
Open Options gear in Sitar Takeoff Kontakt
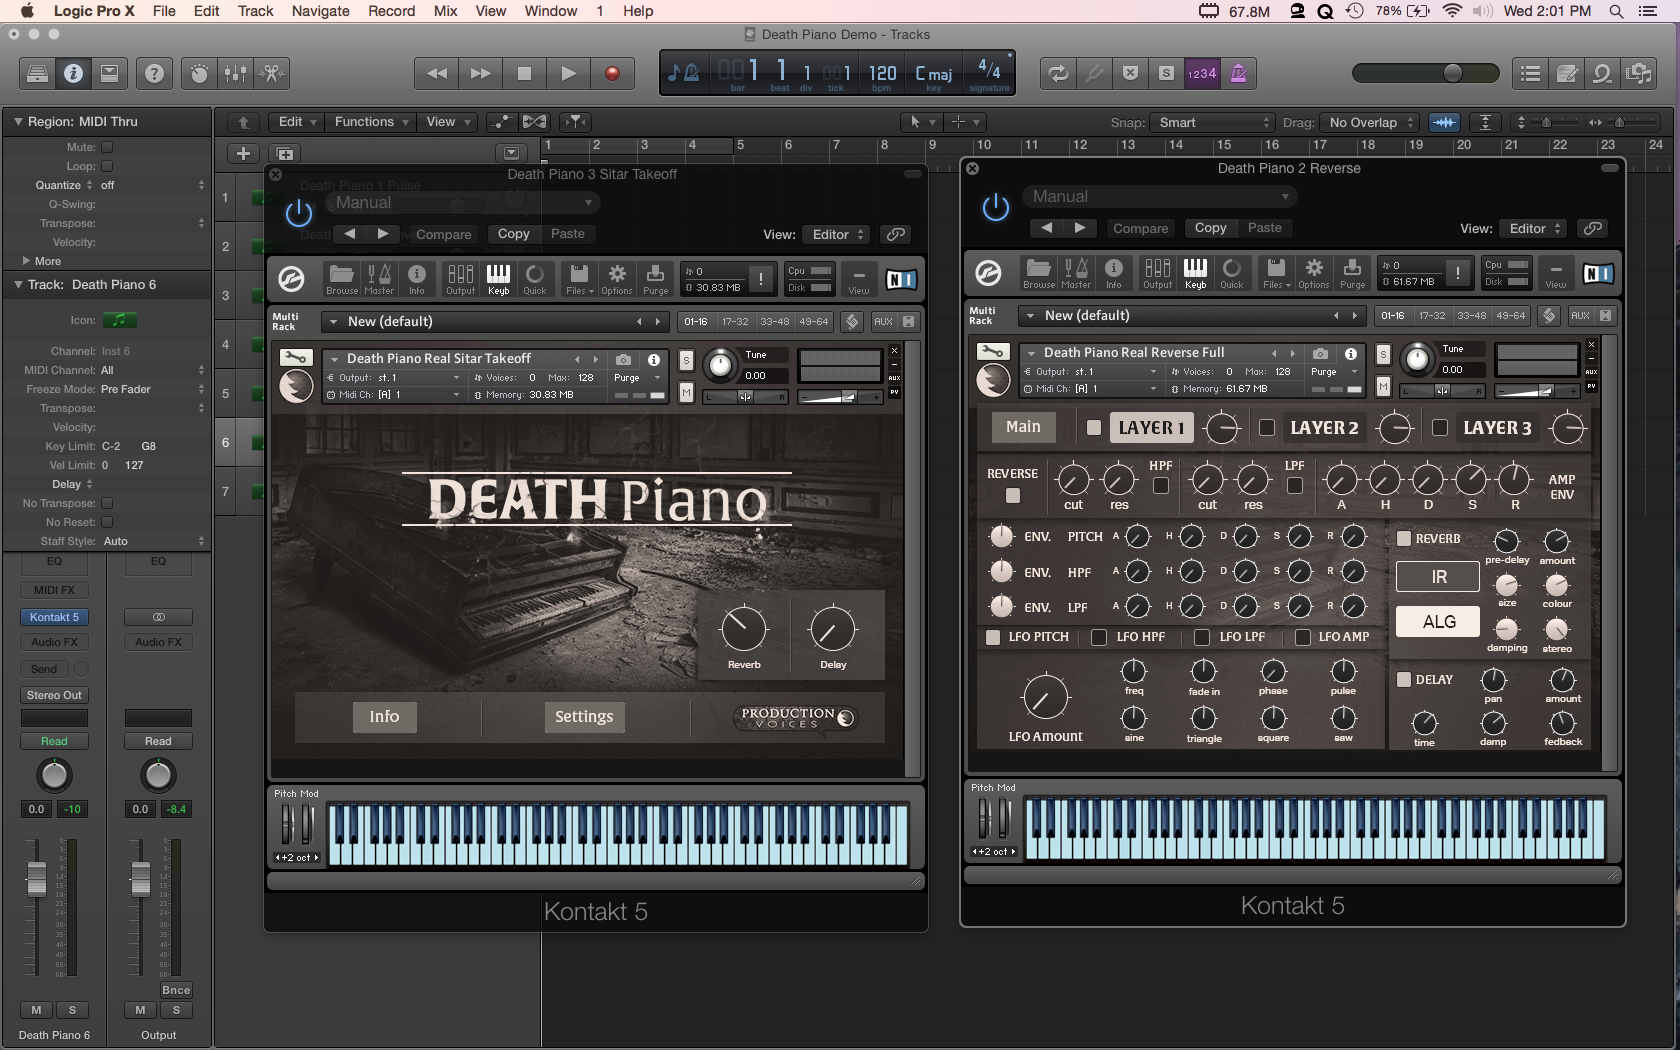pyautogui.click(x=617, y=279)
